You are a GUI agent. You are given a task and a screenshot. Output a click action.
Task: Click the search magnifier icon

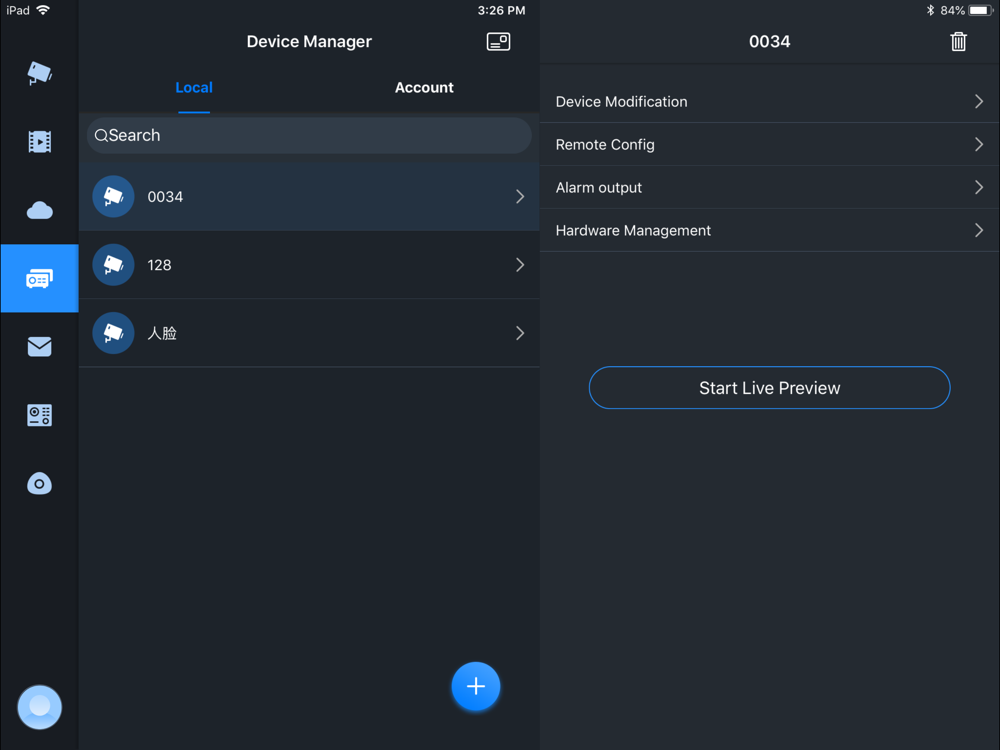(x=101, y=135)
